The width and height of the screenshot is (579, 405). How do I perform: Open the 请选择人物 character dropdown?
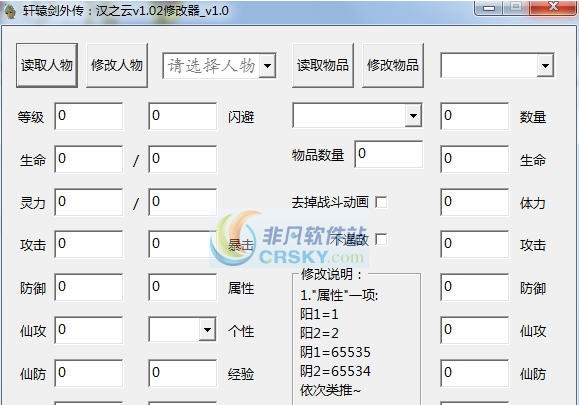click(x=267, y=66)
